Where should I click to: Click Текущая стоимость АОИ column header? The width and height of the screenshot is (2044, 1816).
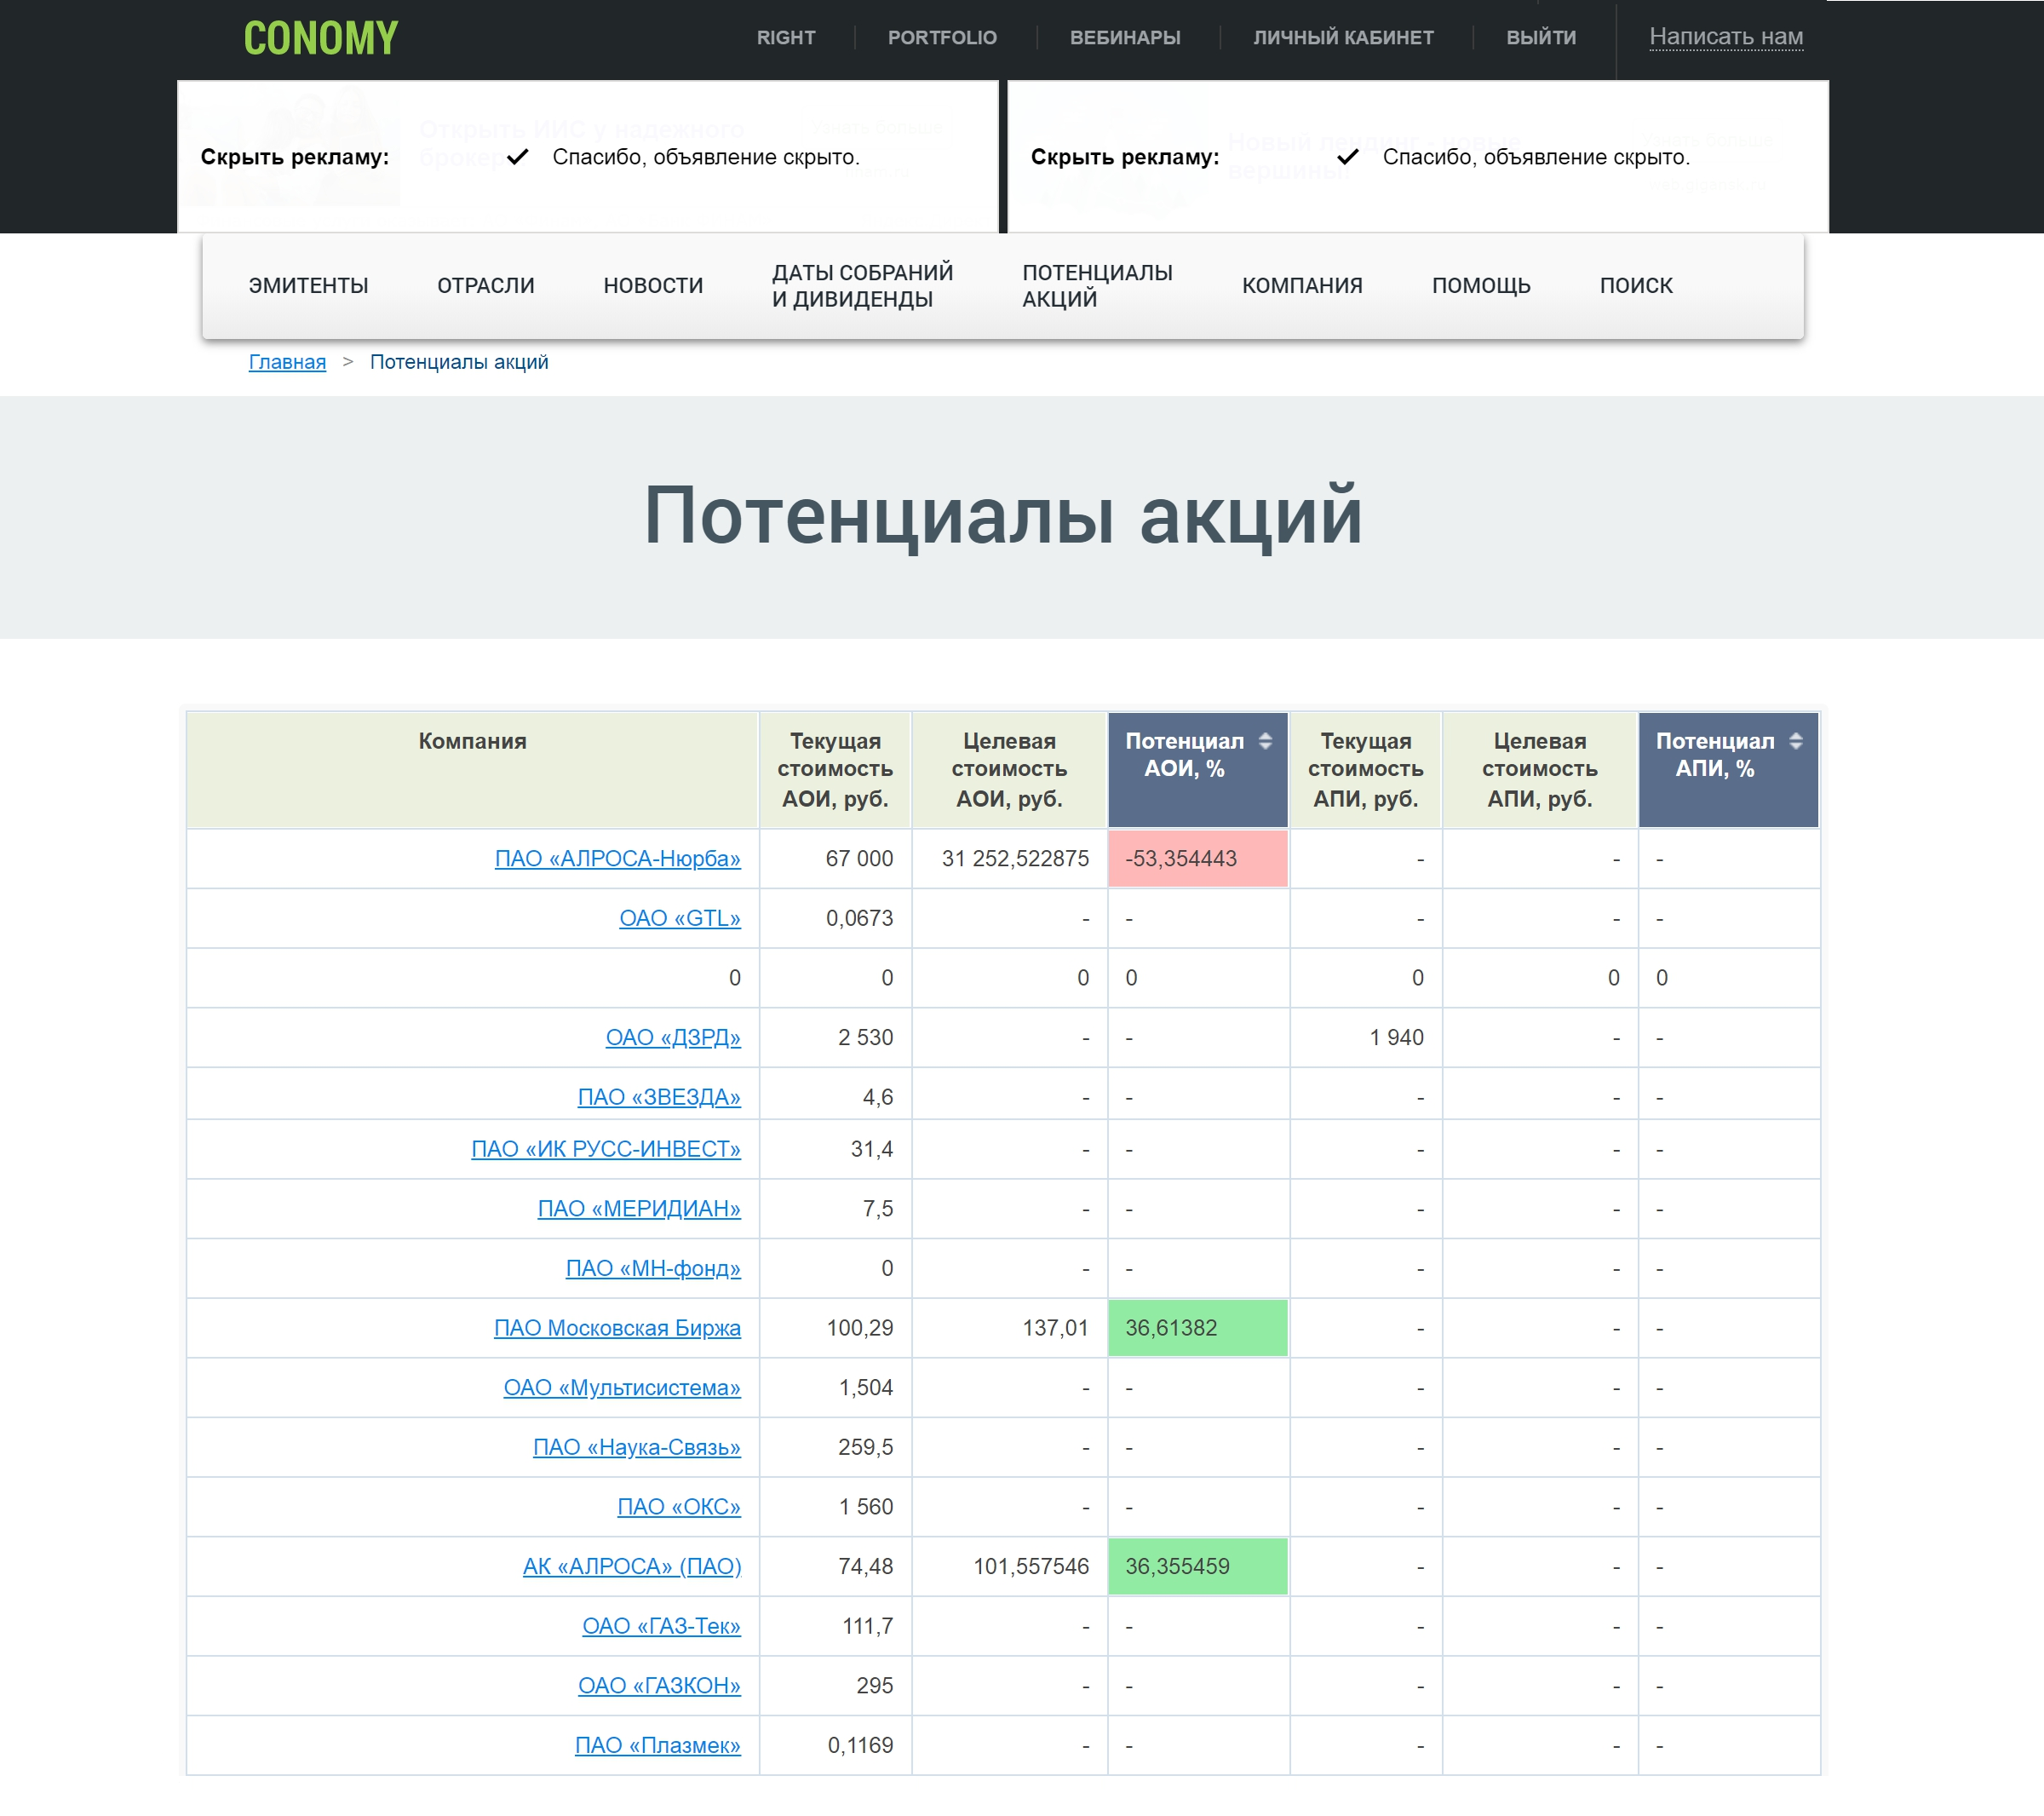pos(835,770)
